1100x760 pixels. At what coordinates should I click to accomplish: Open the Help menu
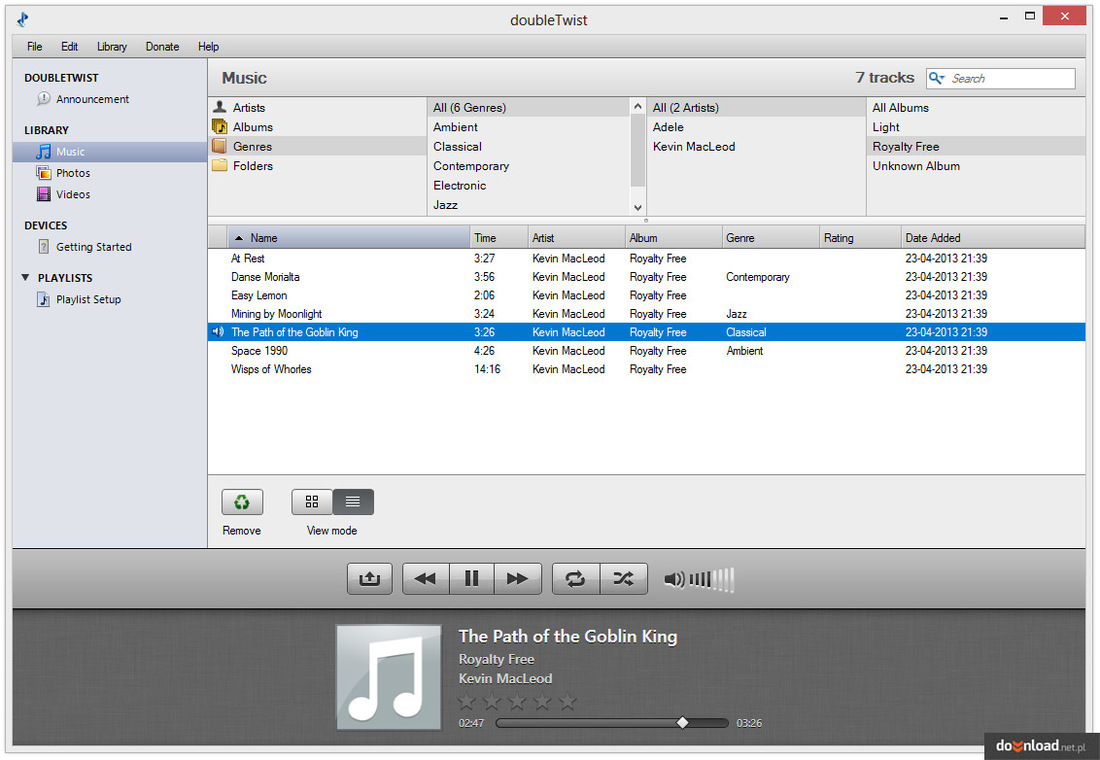pyautogui.click(x=208, y=46)
